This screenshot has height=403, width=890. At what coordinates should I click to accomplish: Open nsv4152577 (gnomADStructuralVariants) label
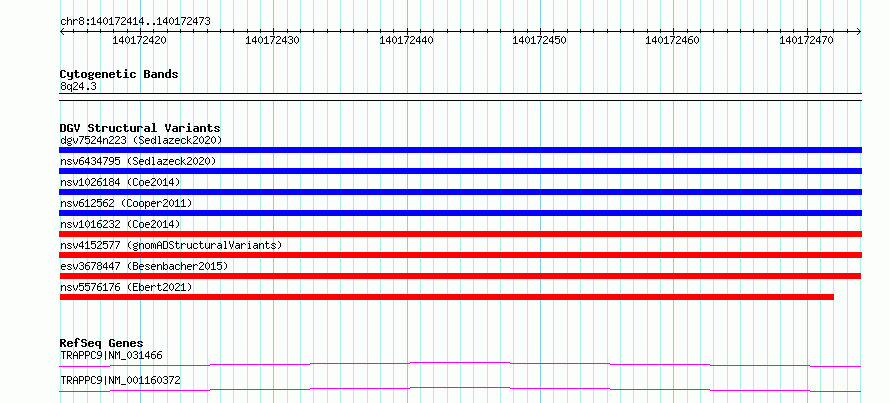click(171, 245)
